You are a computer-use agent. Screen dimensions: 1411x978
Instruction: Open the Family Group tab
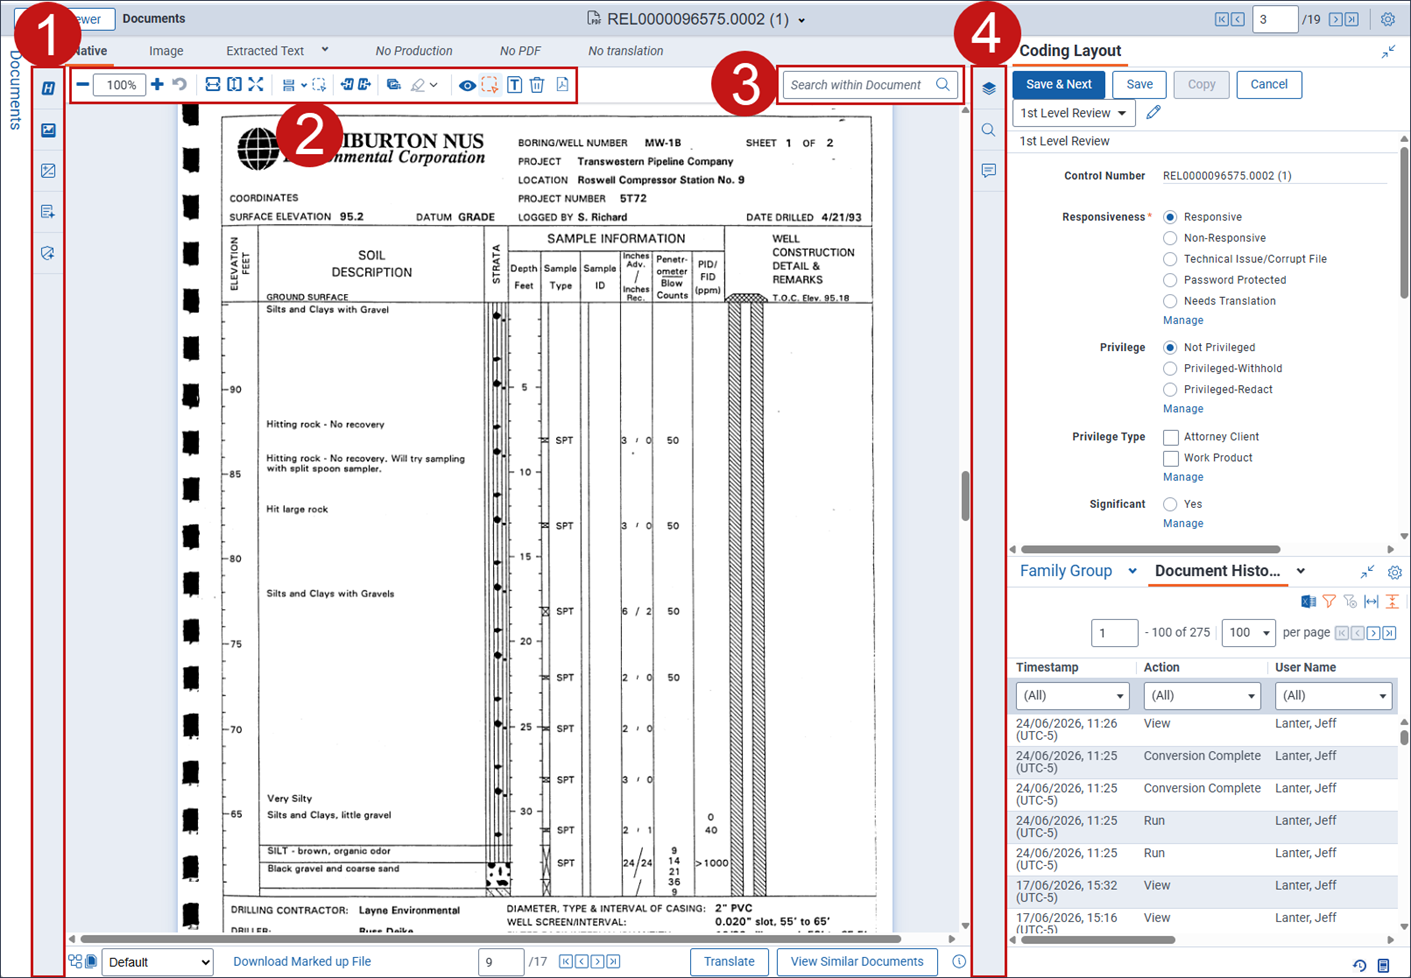[x=1066, y=571]
